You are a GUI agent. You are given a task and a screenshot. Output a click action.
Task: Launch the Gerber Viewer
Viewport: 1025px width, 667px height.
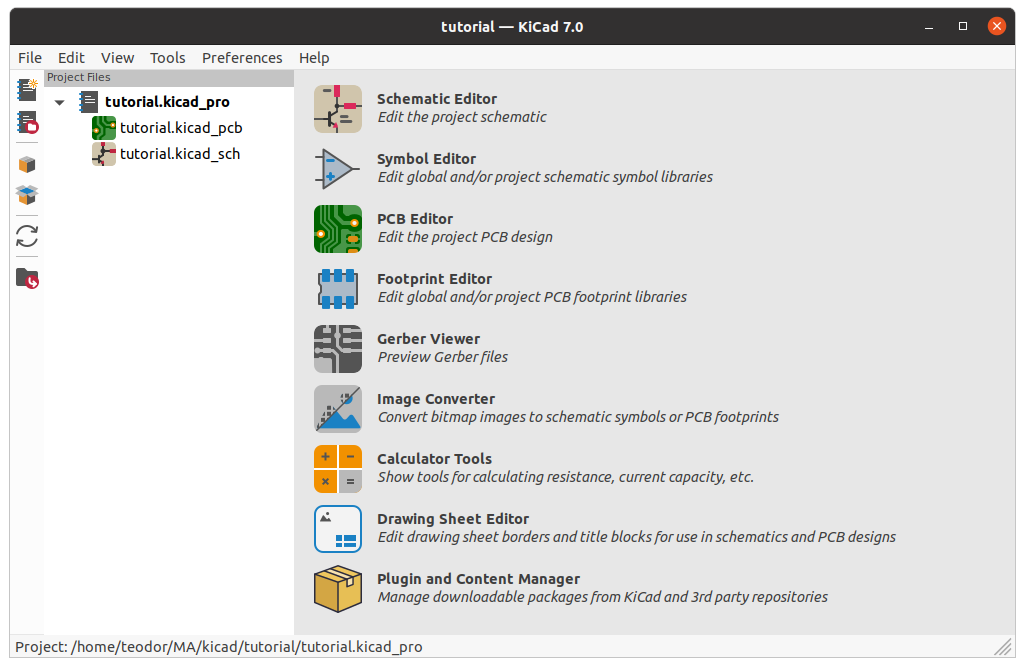click(x=338, y=348)
